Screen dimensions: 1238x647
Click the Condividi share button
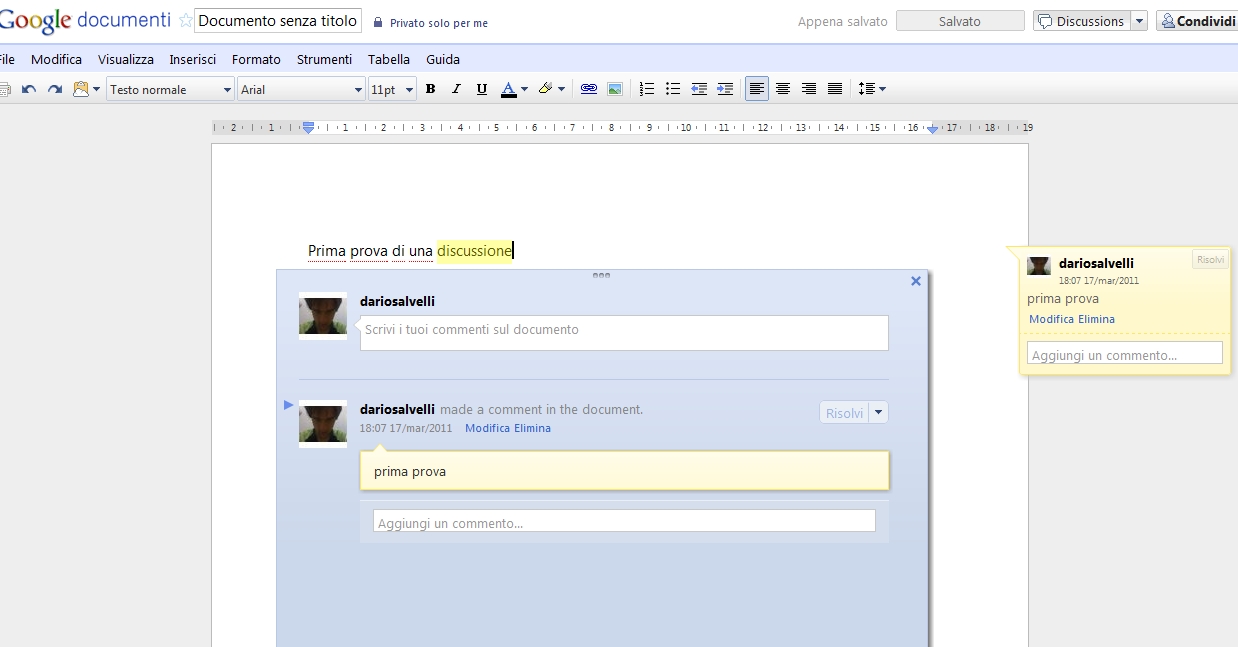click(x=1198, y=21)
